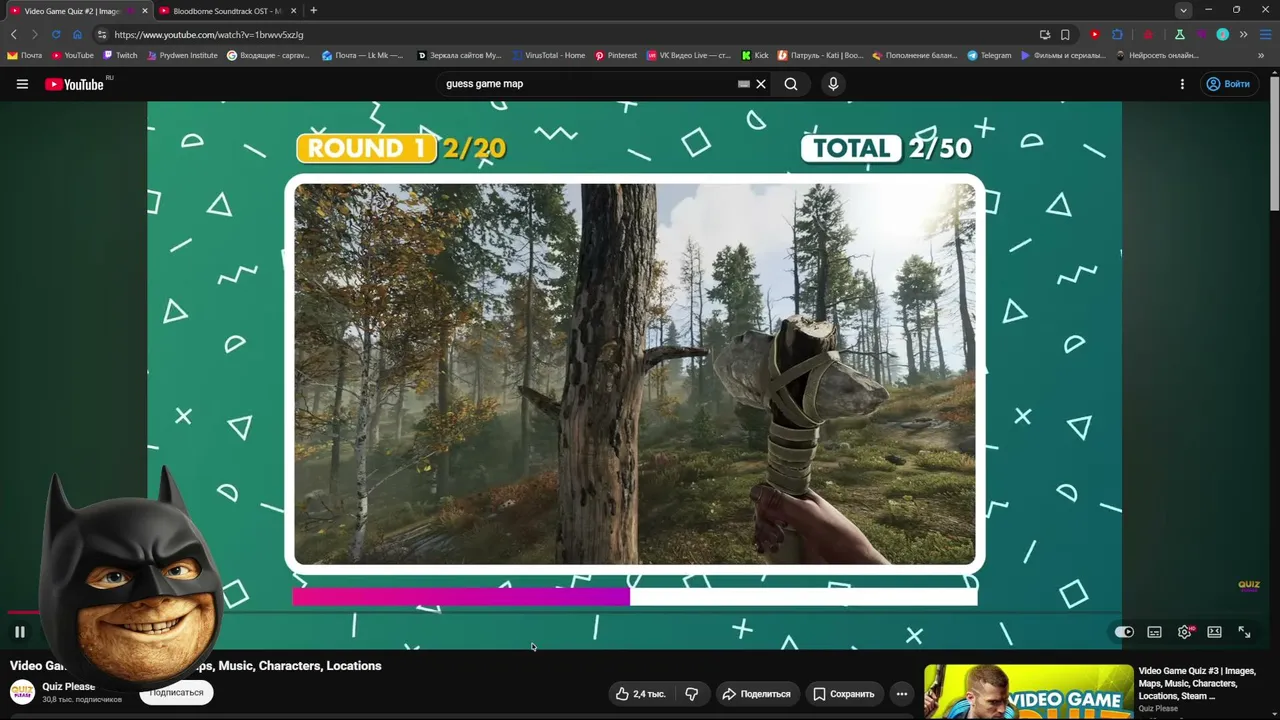Open the VK Видео Live bookmark
This screenshot has width=1280, height=720.
point(689,56)
